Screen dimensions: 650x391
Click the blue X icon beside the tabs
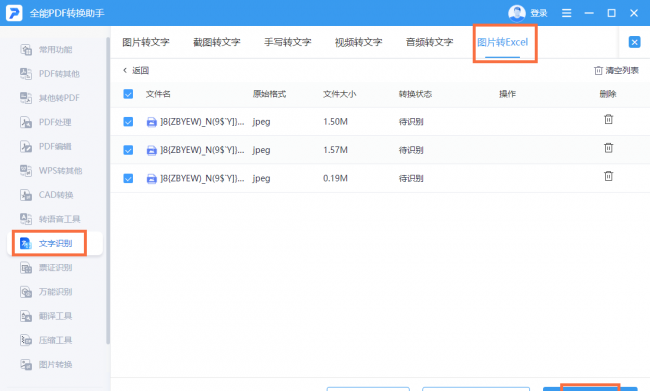(634, 42)
